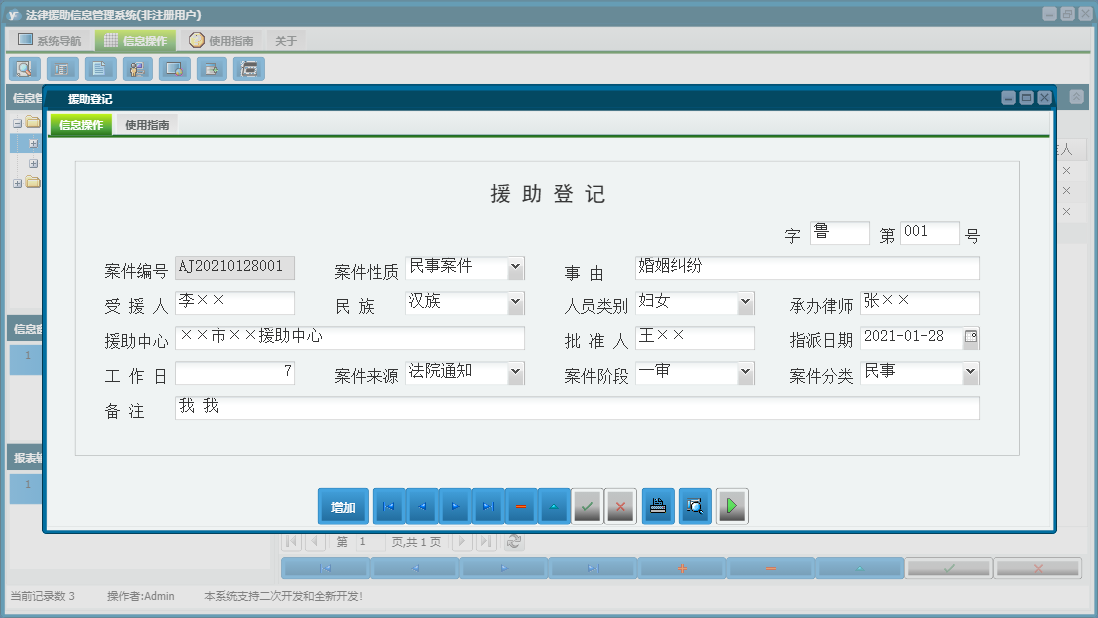
Task: Open the 案件性质 dropdown
Action: (515, 267)
